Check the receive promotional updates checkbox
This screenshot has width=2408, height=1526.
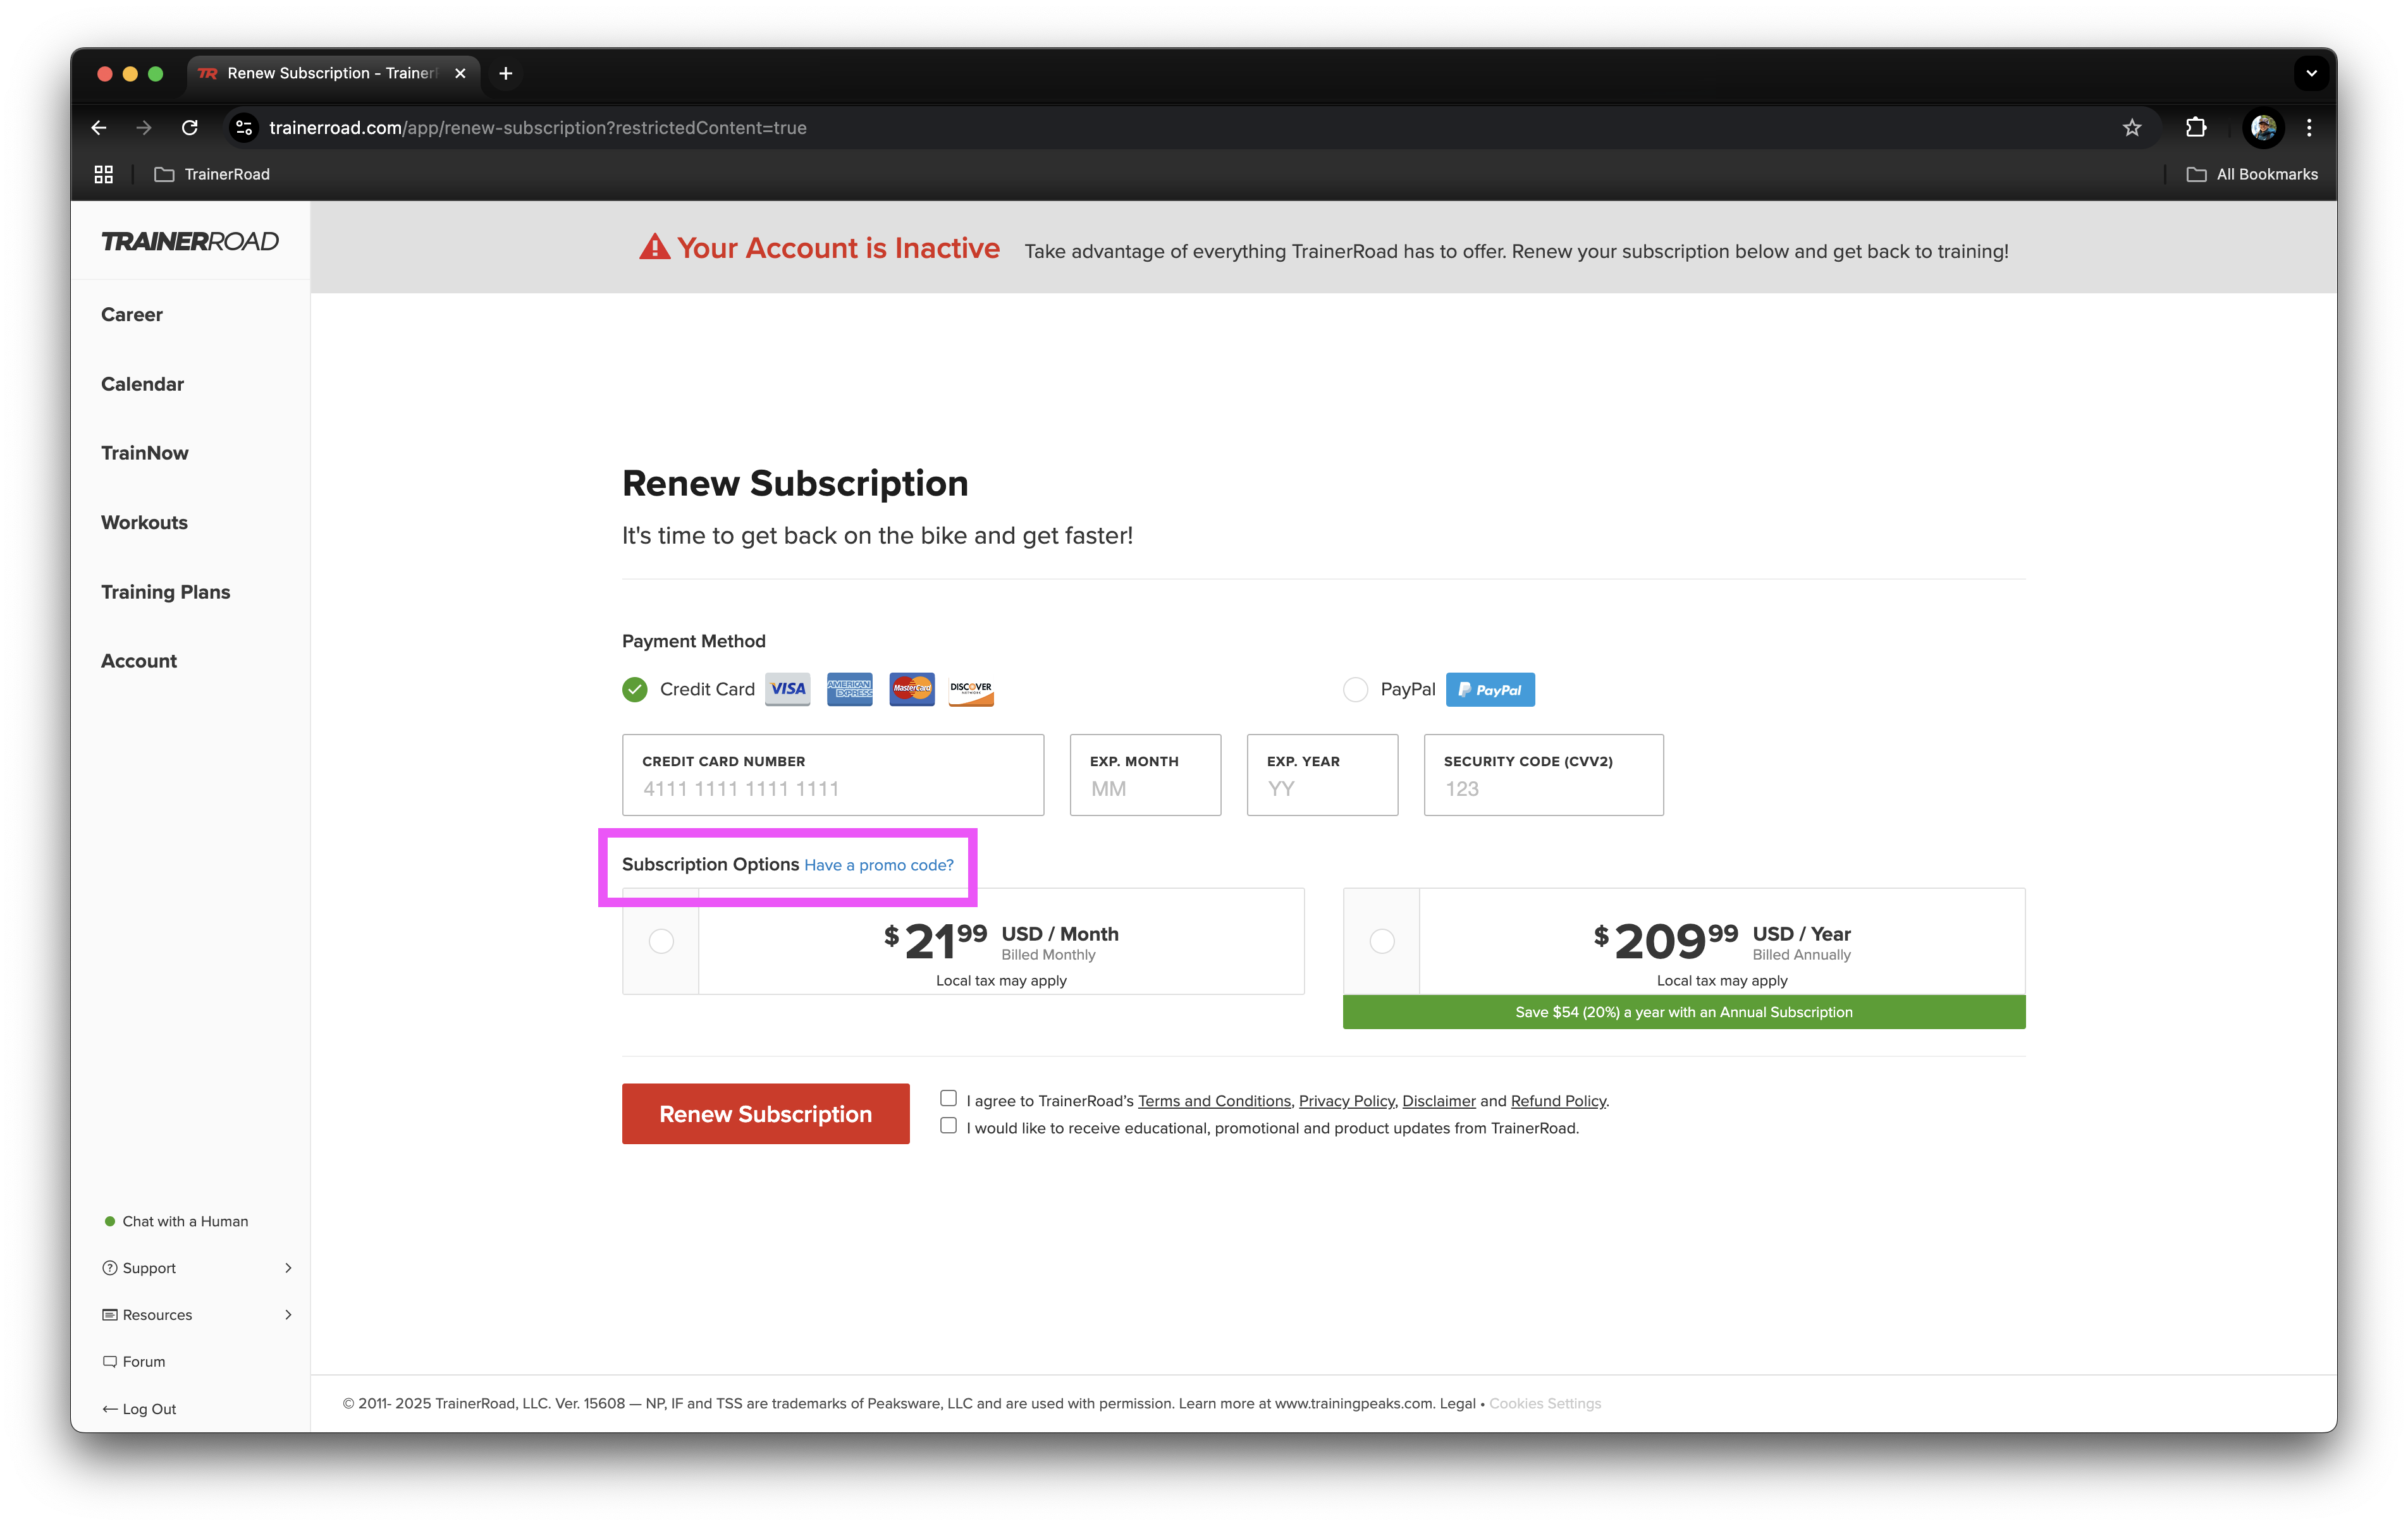(x=948, y=1126)
